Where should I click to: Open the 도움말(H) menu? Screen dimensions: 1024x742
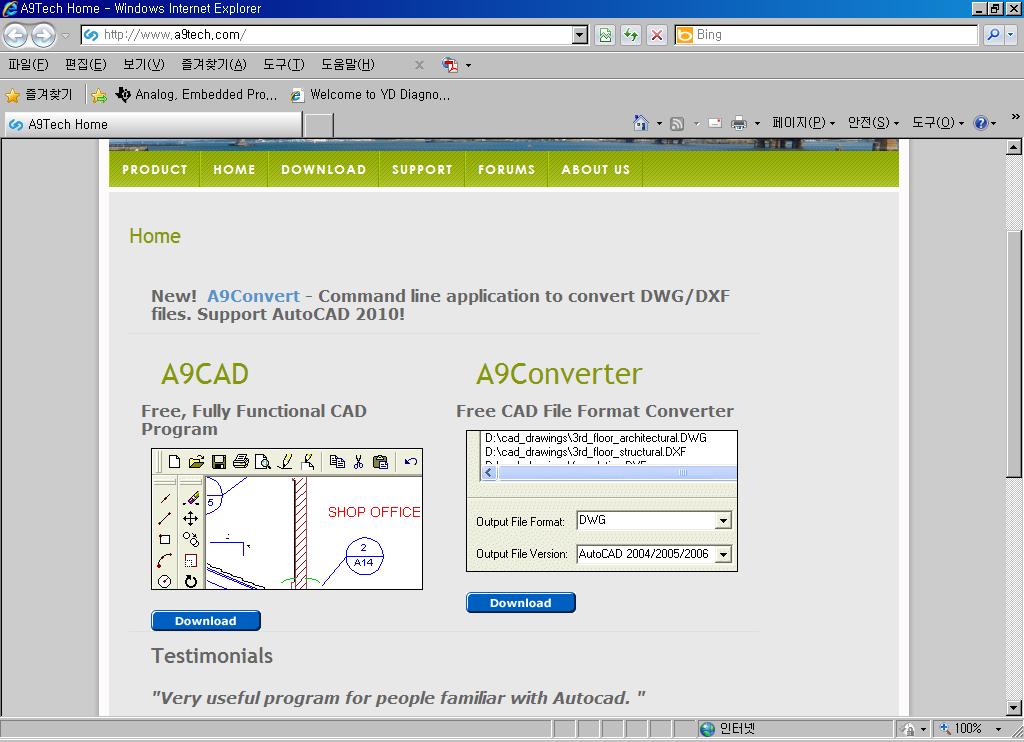click(x=347, y=64)
